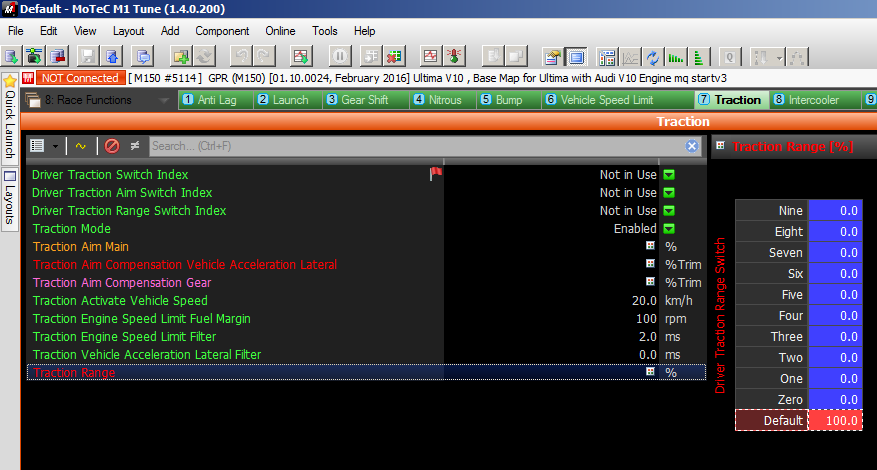Screen dimensions: 877x470
Task: Click the green horizontal bars histogram icon
Action: (676, 57)
